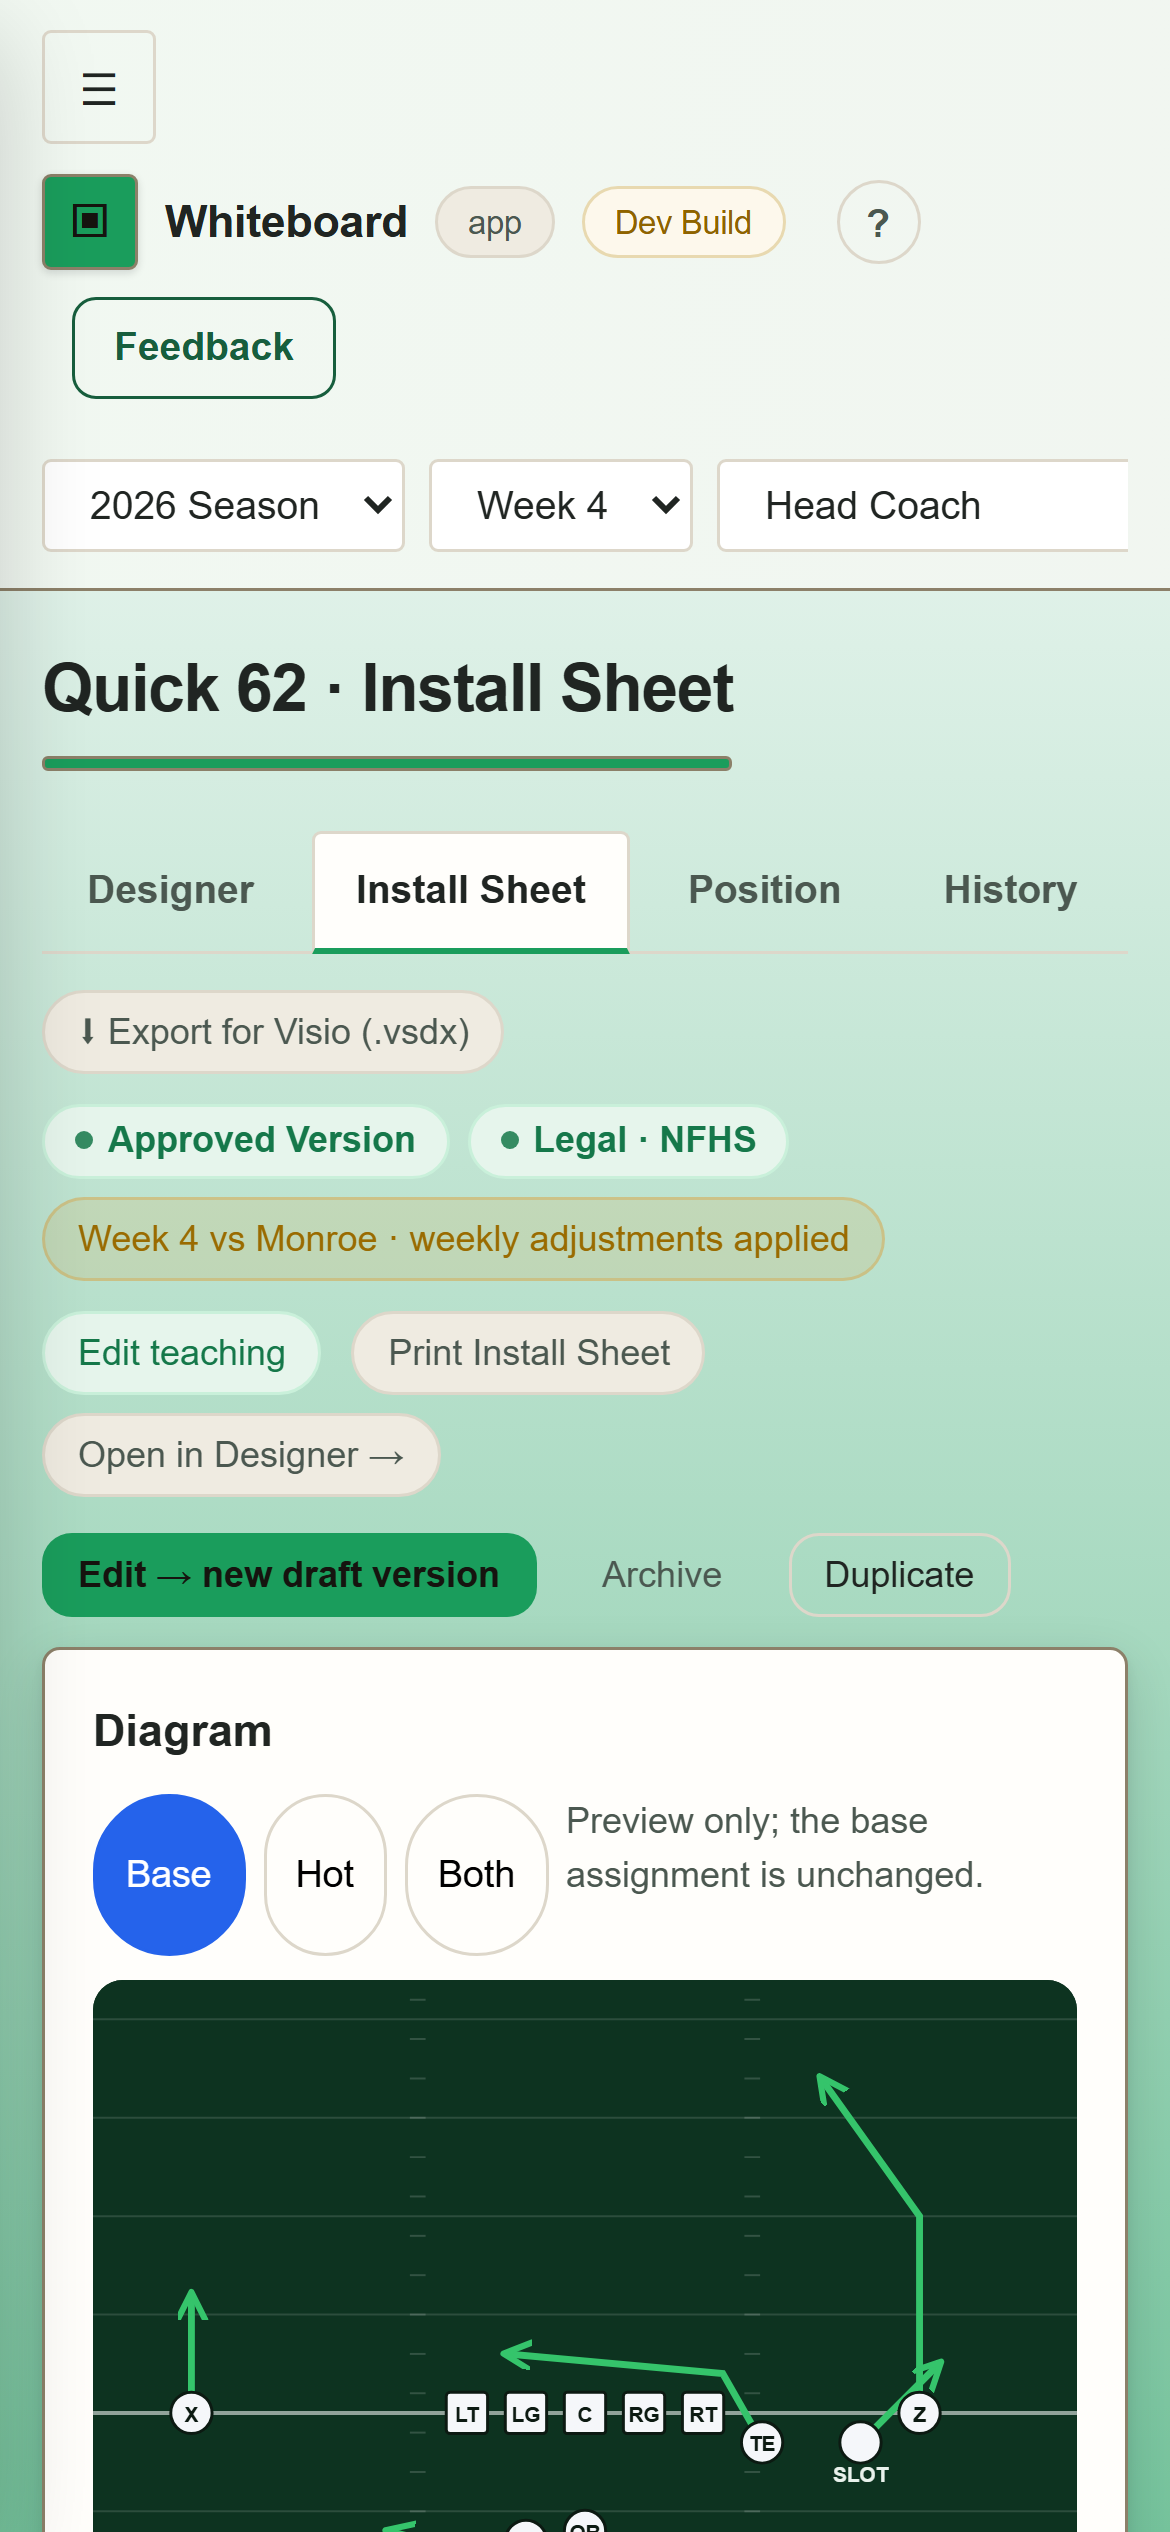Select the Z receiver marker
1170x2532 pixels.
(919, 2413)
